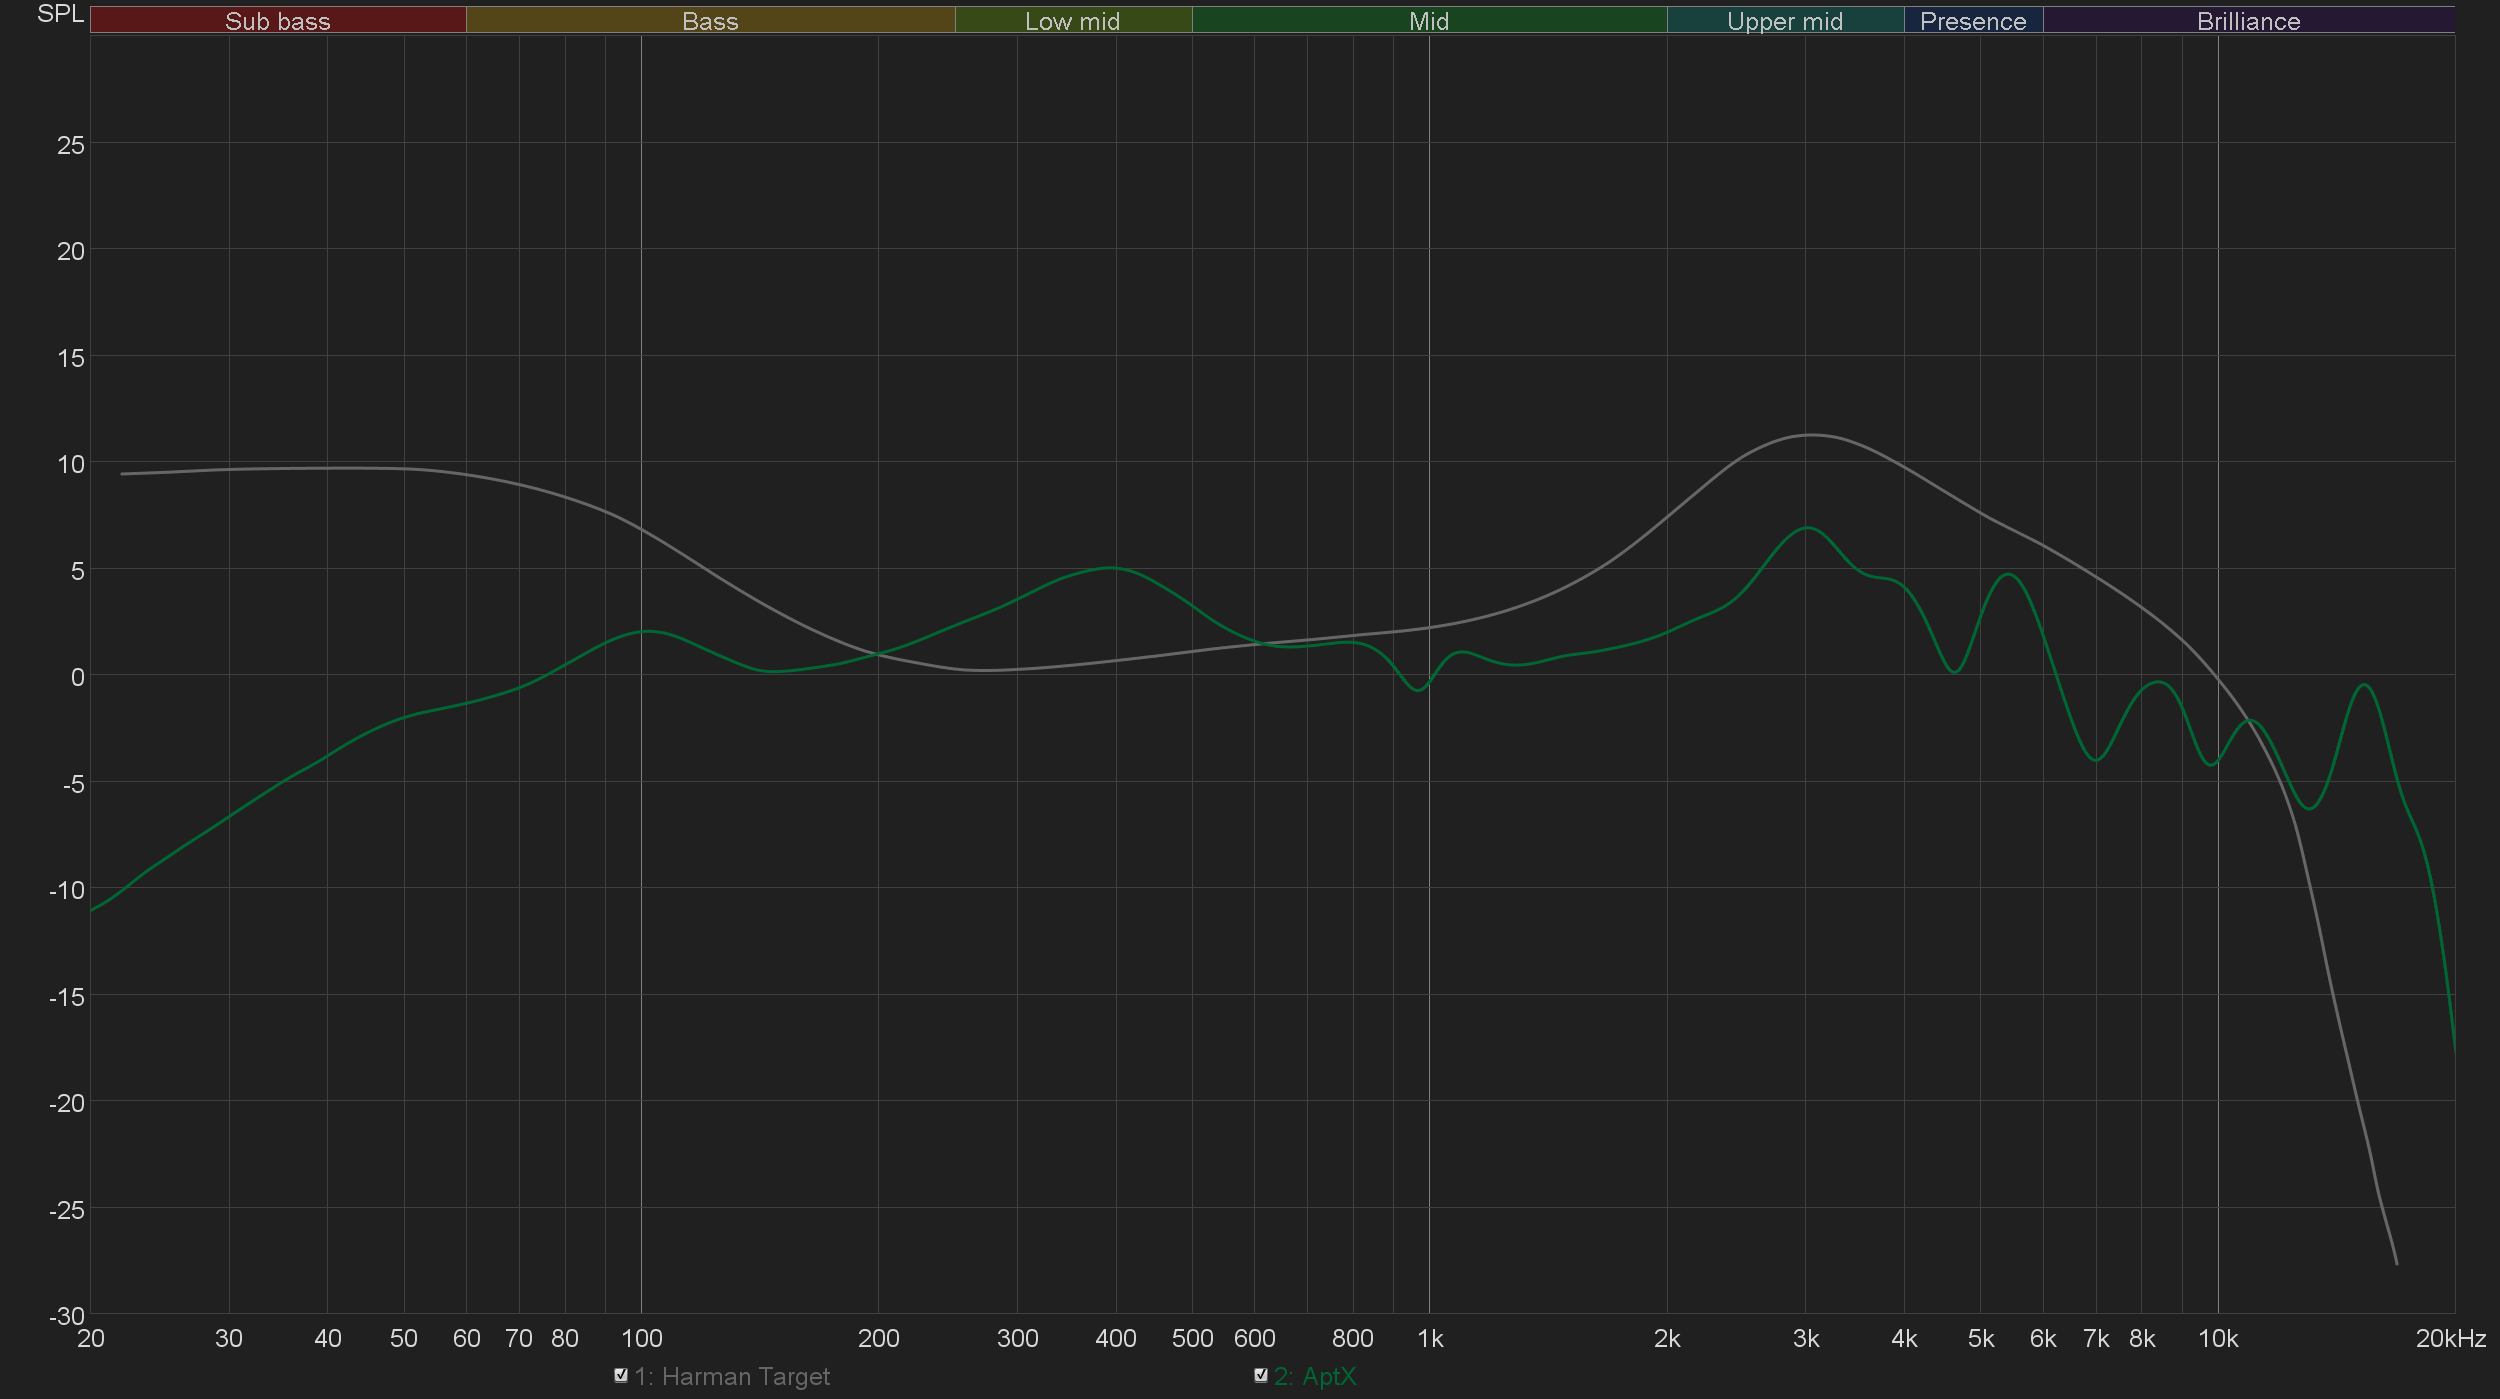Click the Low mid band header

[1072, 21]
